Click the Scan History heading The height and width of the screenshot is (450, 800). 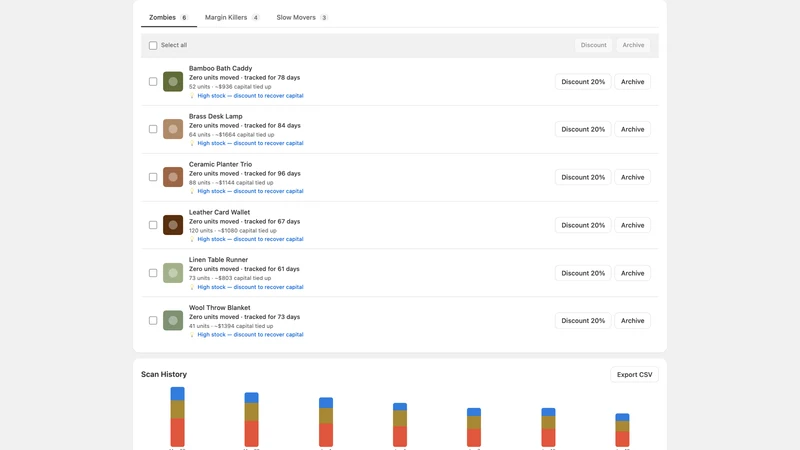coord(164,374)
